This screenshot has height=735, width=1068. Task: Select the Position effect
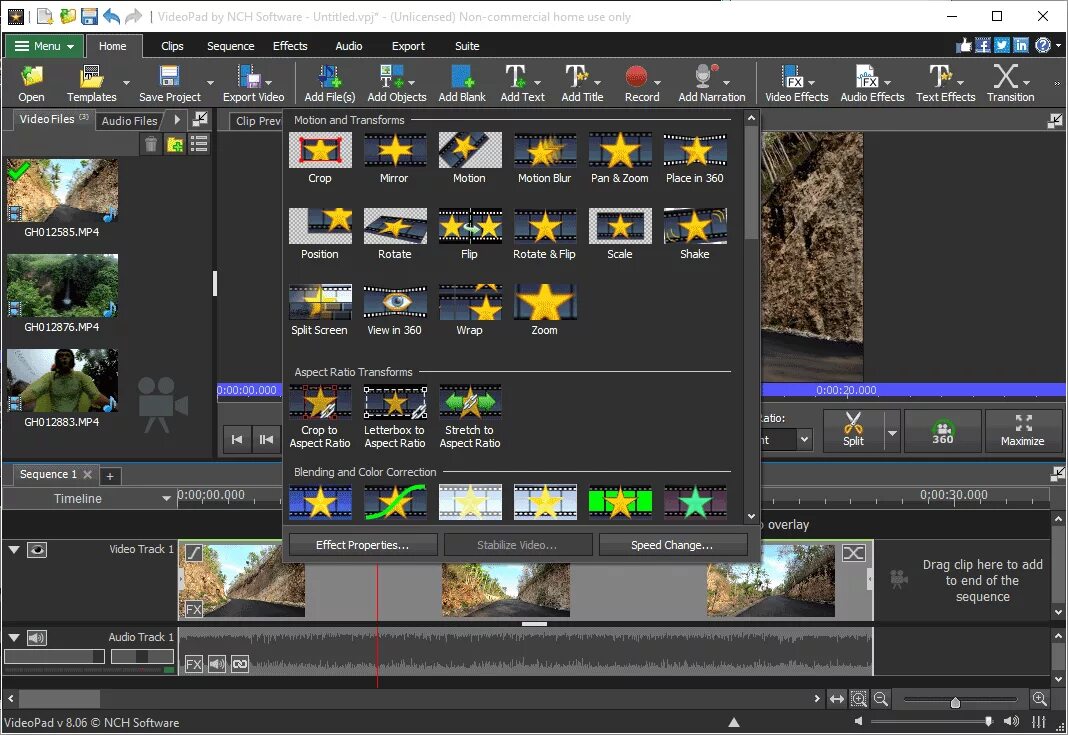click(320, 234)
